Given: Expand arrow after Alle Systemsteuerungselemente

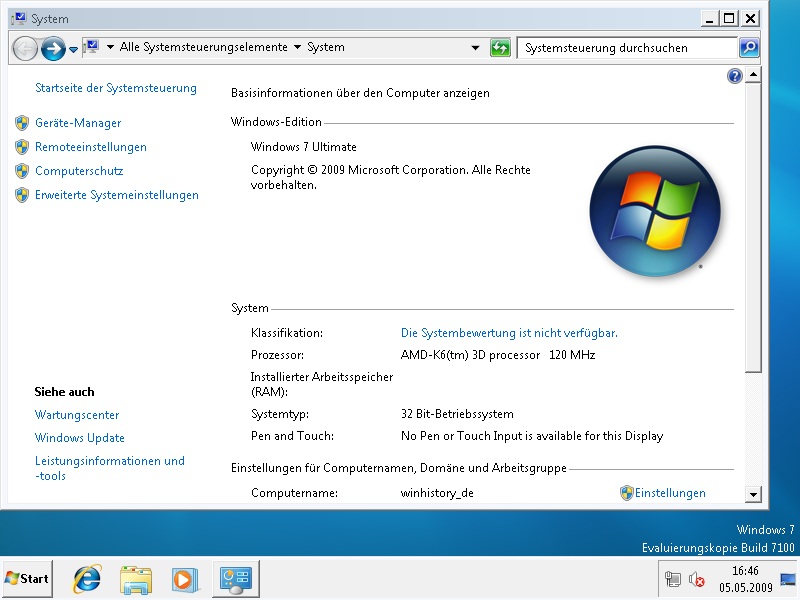Looking at the screenshot, I should point(296,47).
